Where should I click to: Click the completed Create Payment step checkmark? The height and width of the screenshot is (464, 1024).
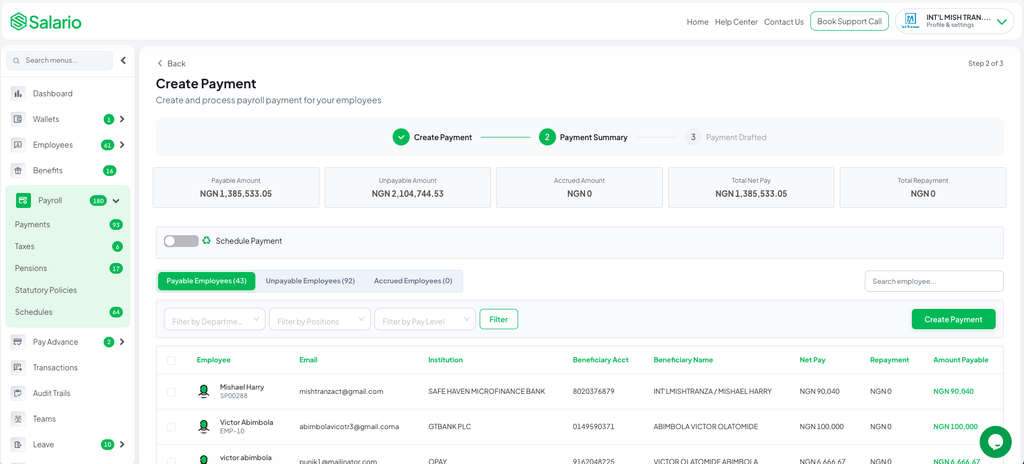[x=401, y=137]
